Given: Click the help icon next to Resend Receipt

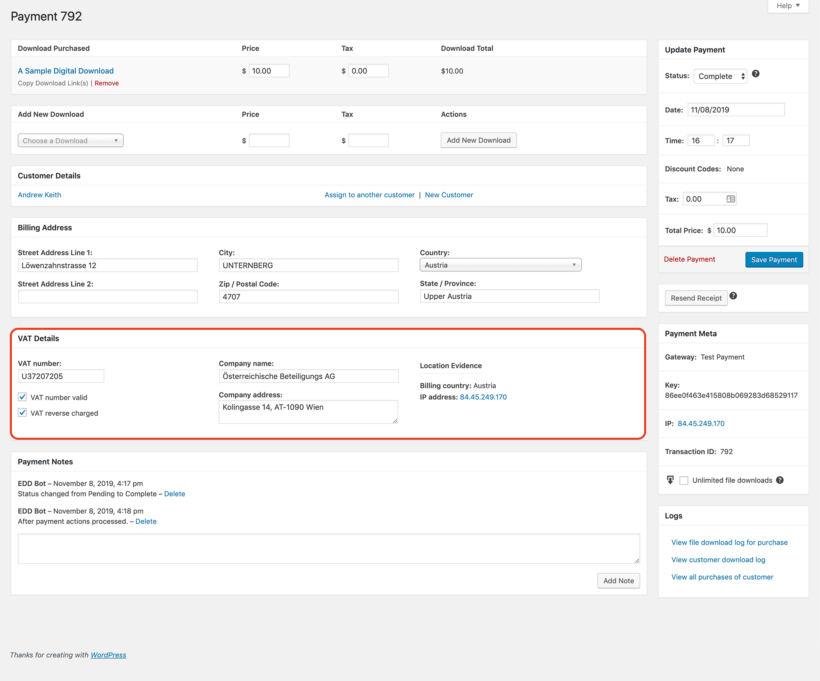Looking at the screenshot, I should tap(734, 296).
